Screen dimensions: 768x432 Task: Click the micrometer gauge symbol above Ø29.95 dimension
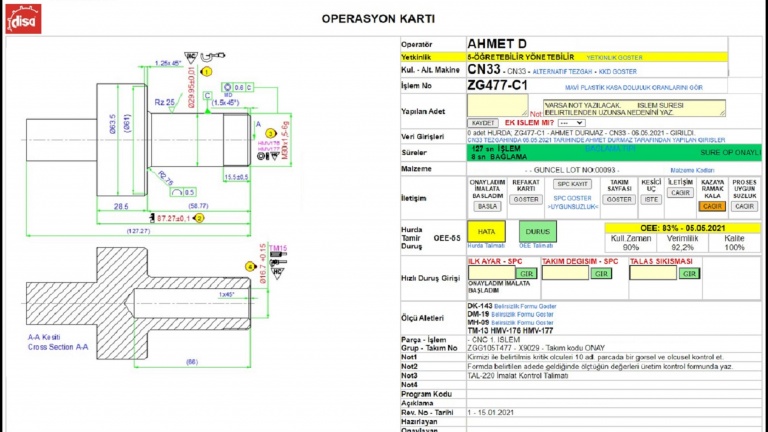(x=213, y=56)
